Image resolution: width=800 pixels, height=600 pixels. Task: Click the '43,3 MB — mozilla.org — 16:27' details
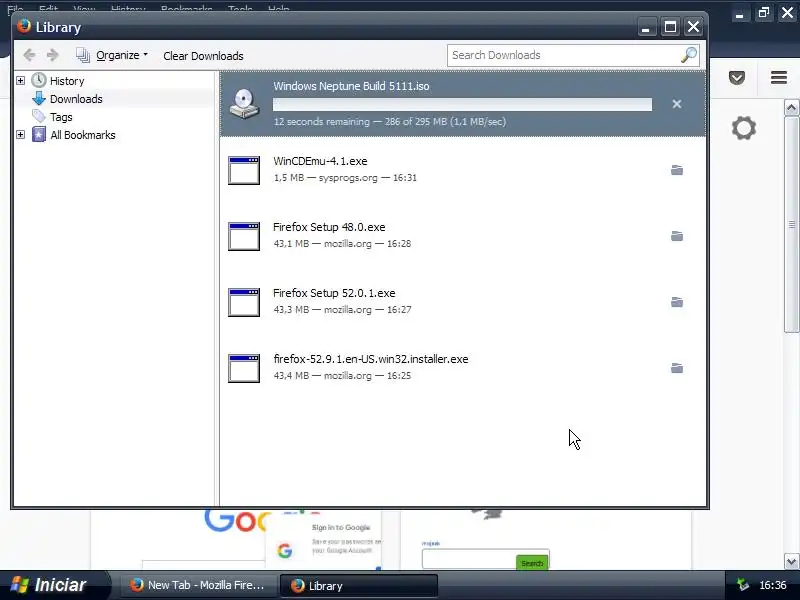342,310
